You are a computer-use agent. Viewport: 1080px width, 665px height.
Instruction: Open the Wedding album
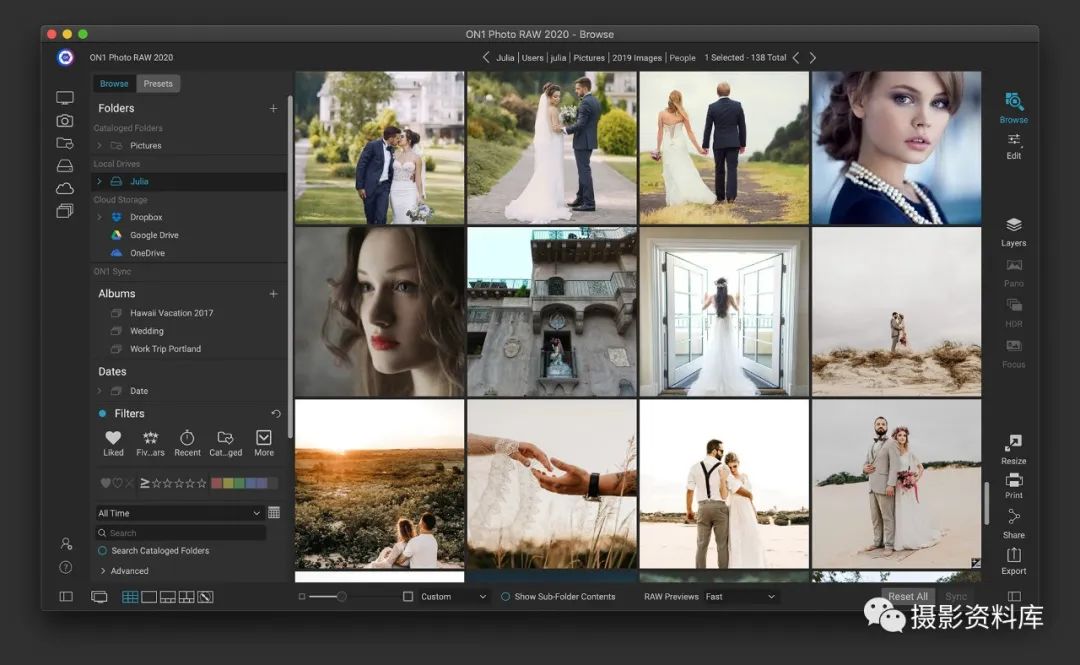[146, 331]
